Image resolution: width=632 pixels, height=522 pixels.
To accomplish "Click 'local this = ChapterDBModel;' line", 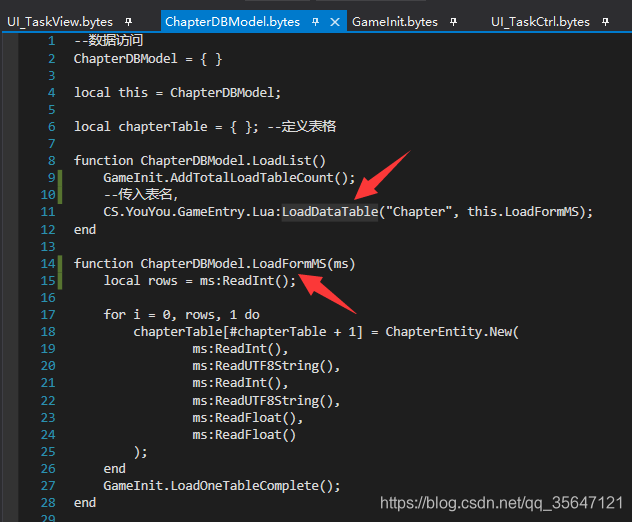I will (x=177, y=93).
